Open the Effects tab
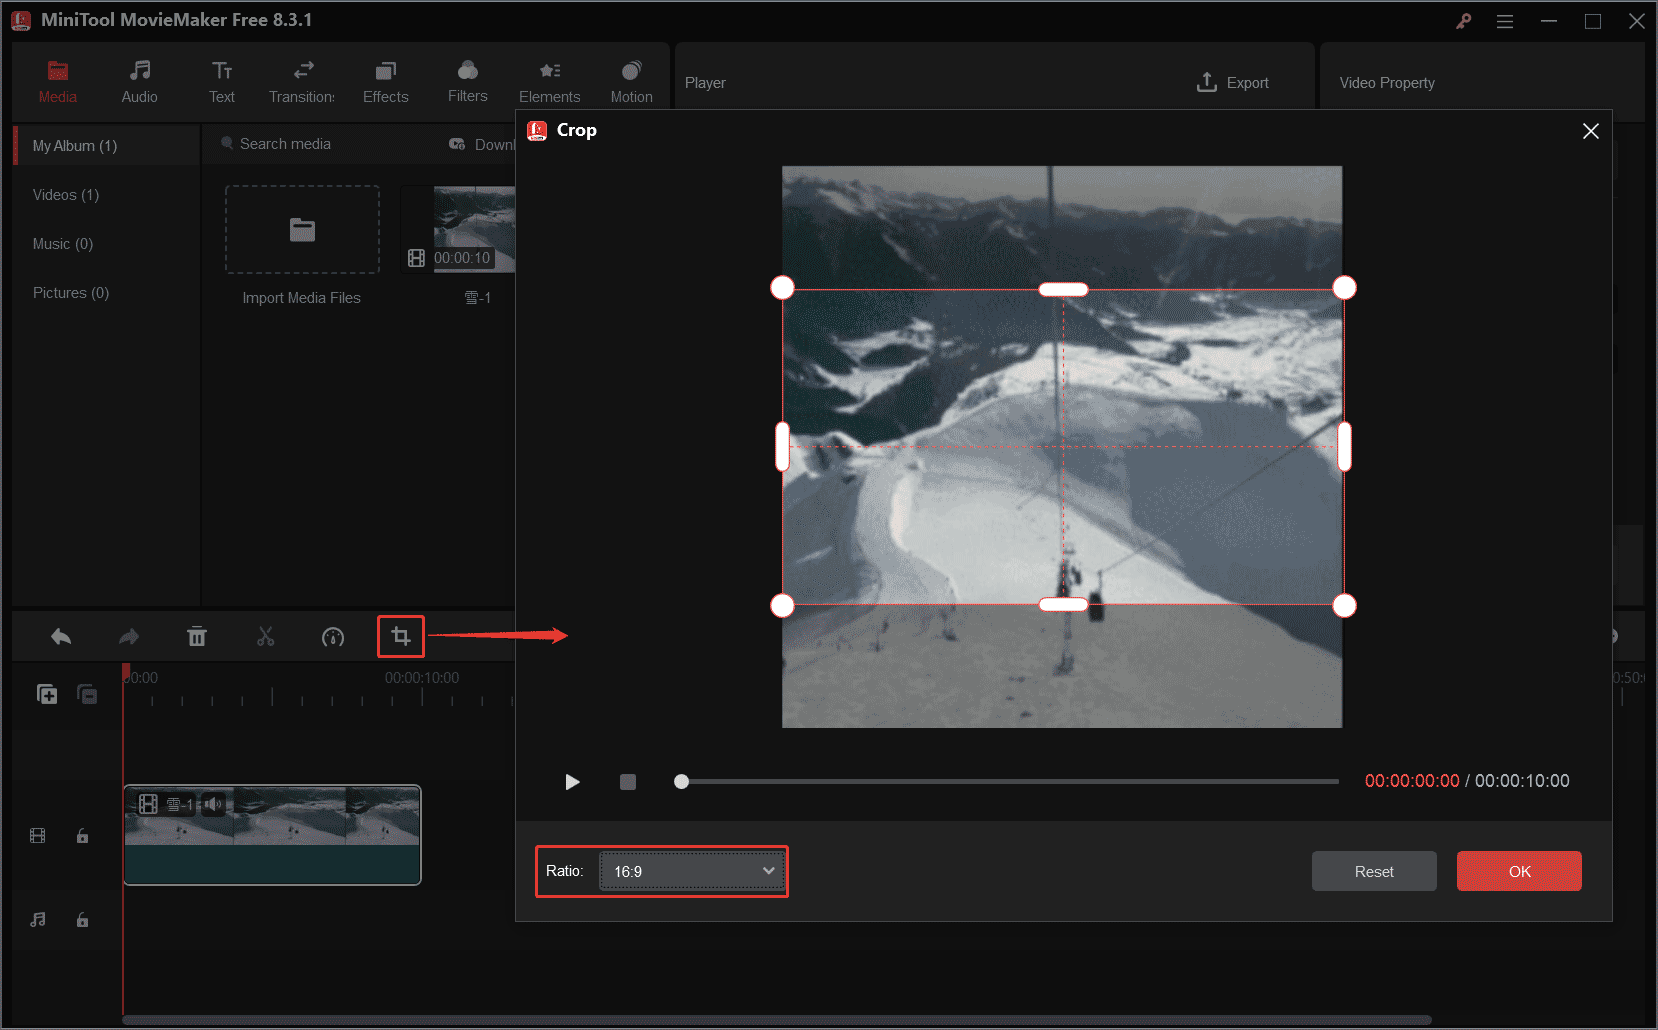1658x1030 pixels. coord(385,82)
